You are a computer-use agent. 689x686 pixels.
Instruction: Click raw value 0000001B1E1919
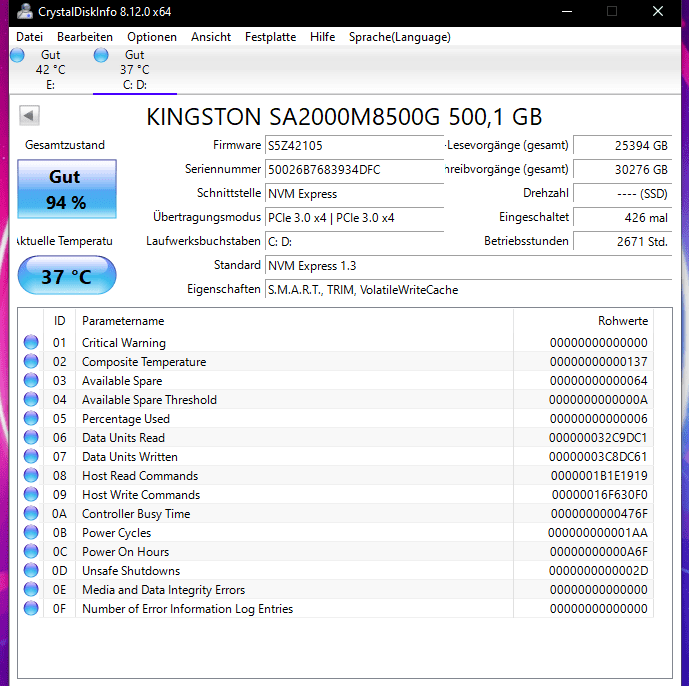coord(599,475)
